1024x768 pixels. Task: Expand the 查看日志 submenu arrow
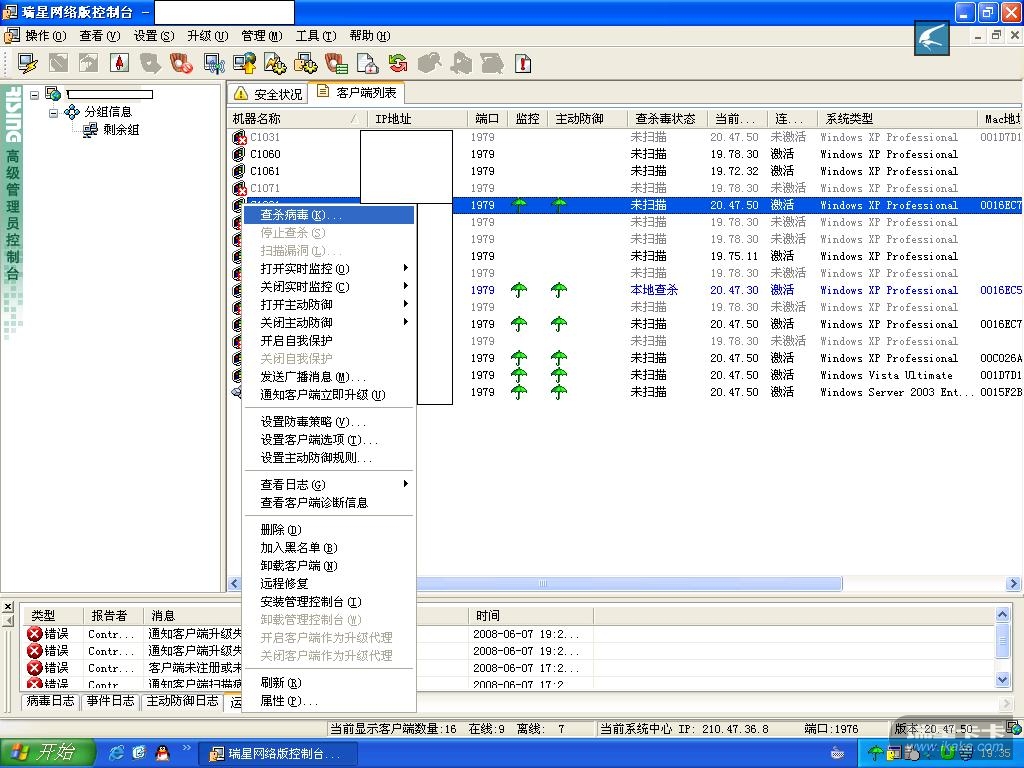click(405, 484)
